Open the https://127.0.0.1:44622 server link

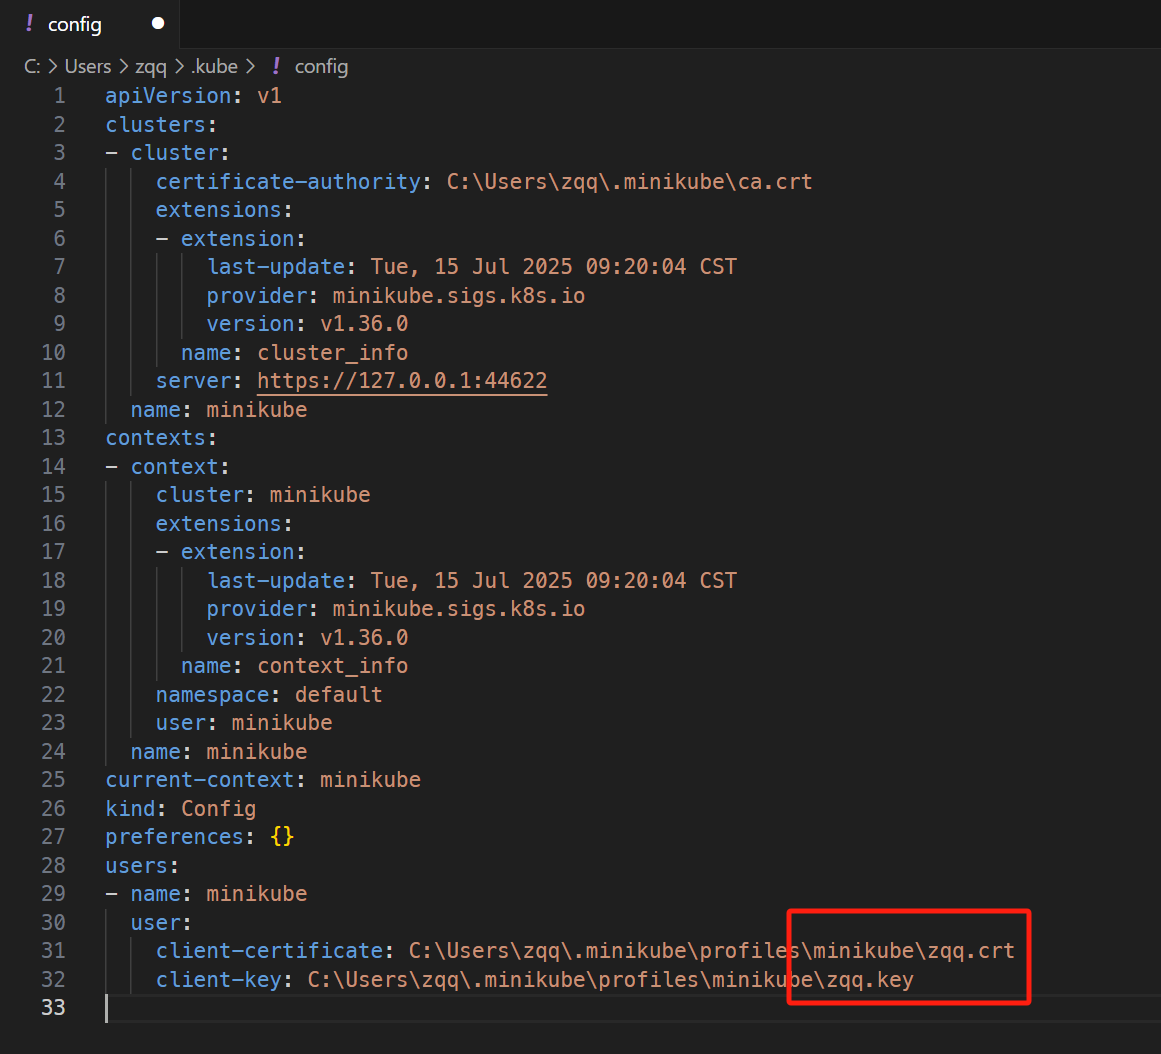402,381
